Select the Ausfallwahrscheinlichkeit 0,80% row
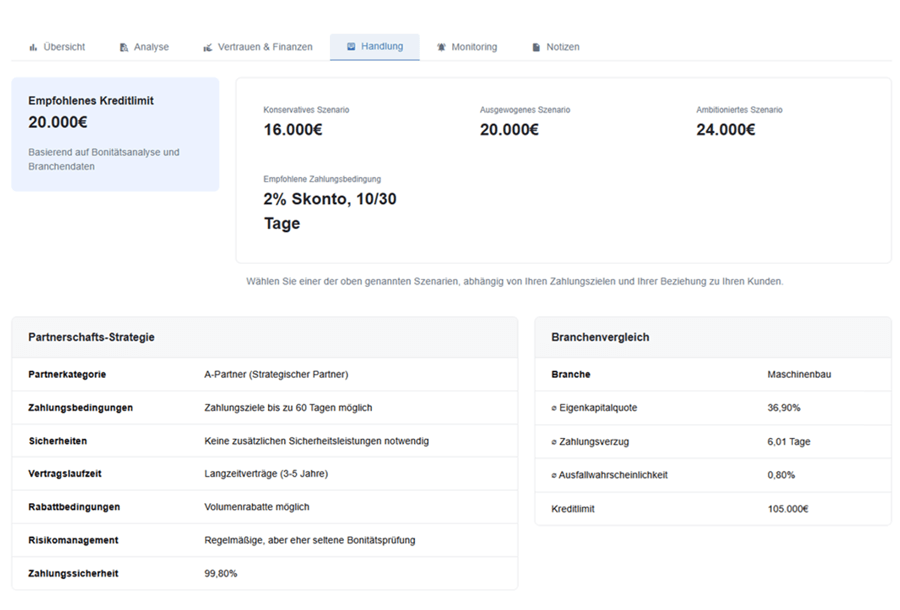The height and width of the screenshot is (610, 900). 712,475
